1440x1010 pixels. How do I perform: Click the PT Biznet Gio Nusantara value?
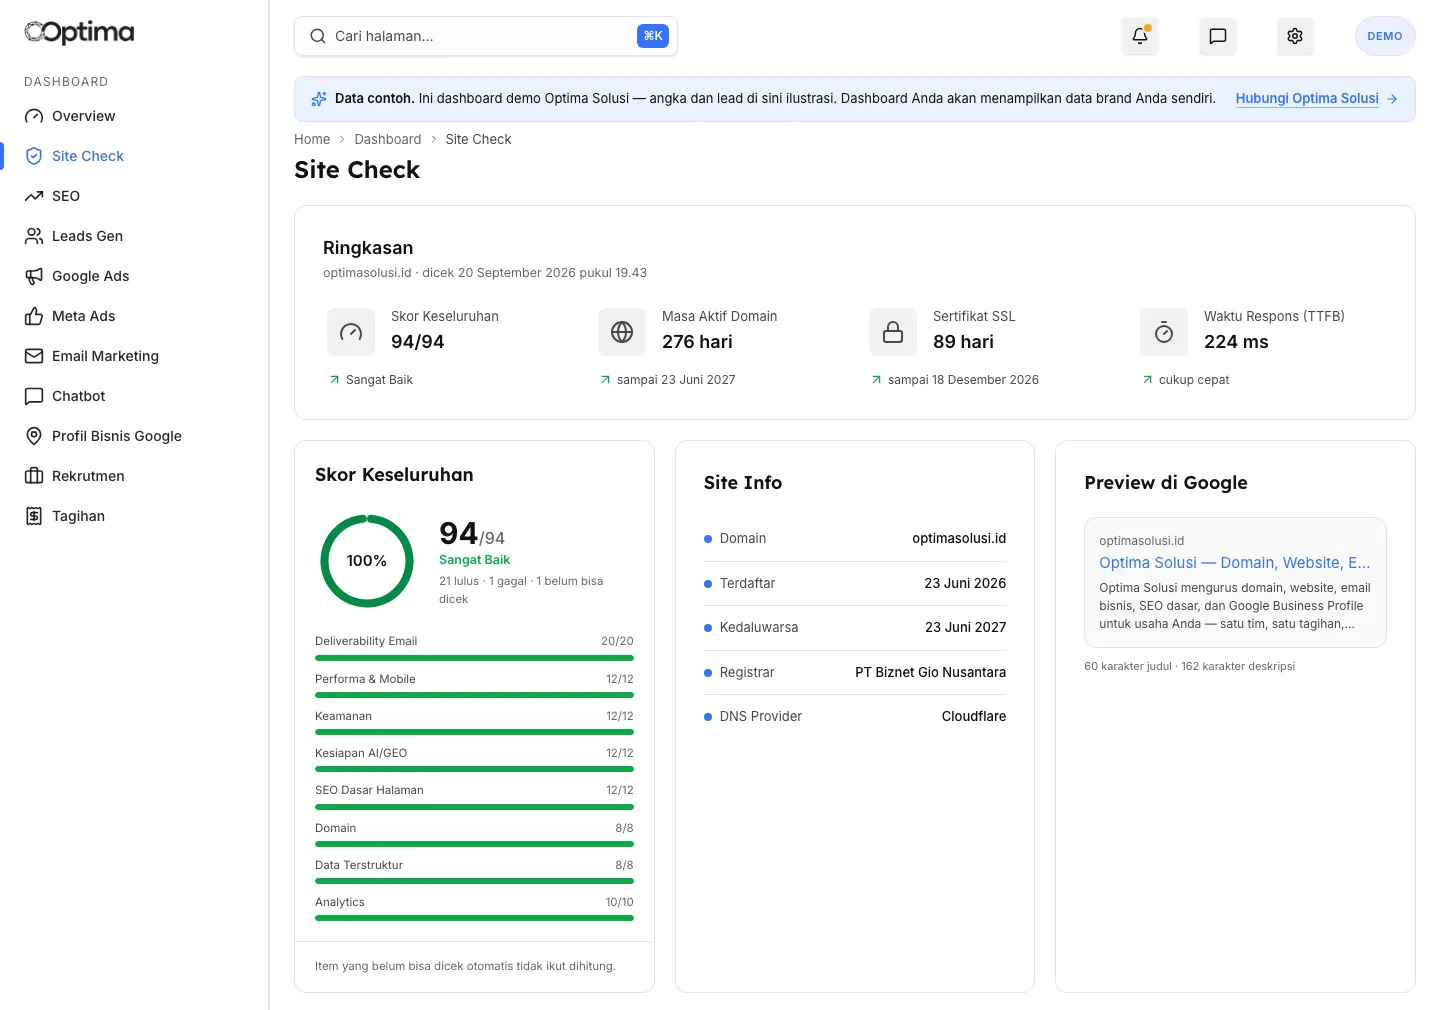click(x=930, y=672)
